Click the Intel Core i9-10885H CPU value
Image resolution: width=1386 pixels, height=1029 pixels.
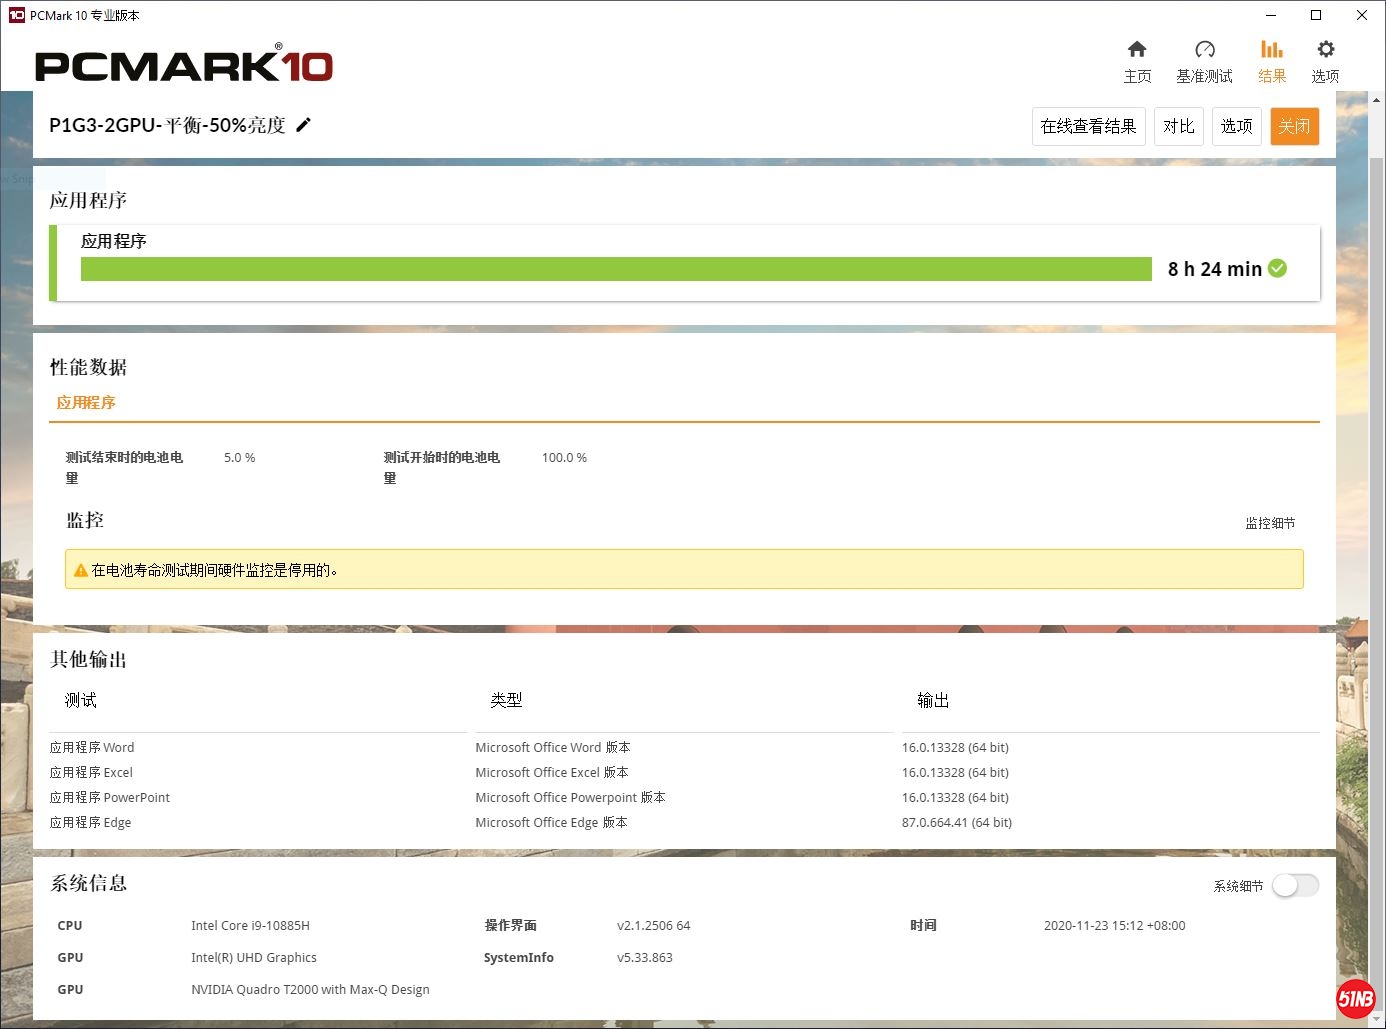[250, 925]
